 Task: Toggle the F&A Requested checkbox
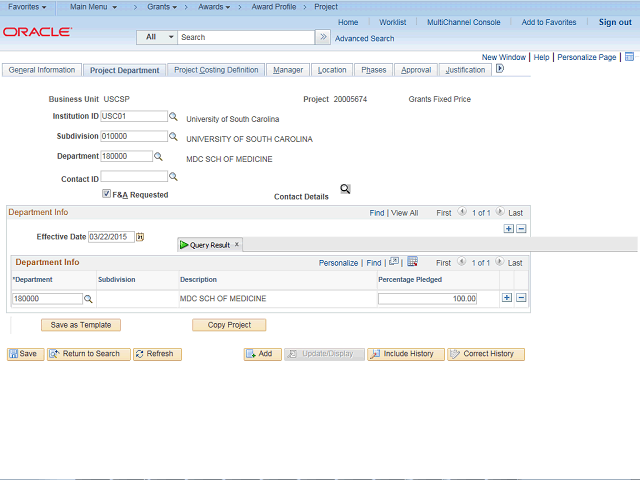pyautogui.click(x=106, y=194)
